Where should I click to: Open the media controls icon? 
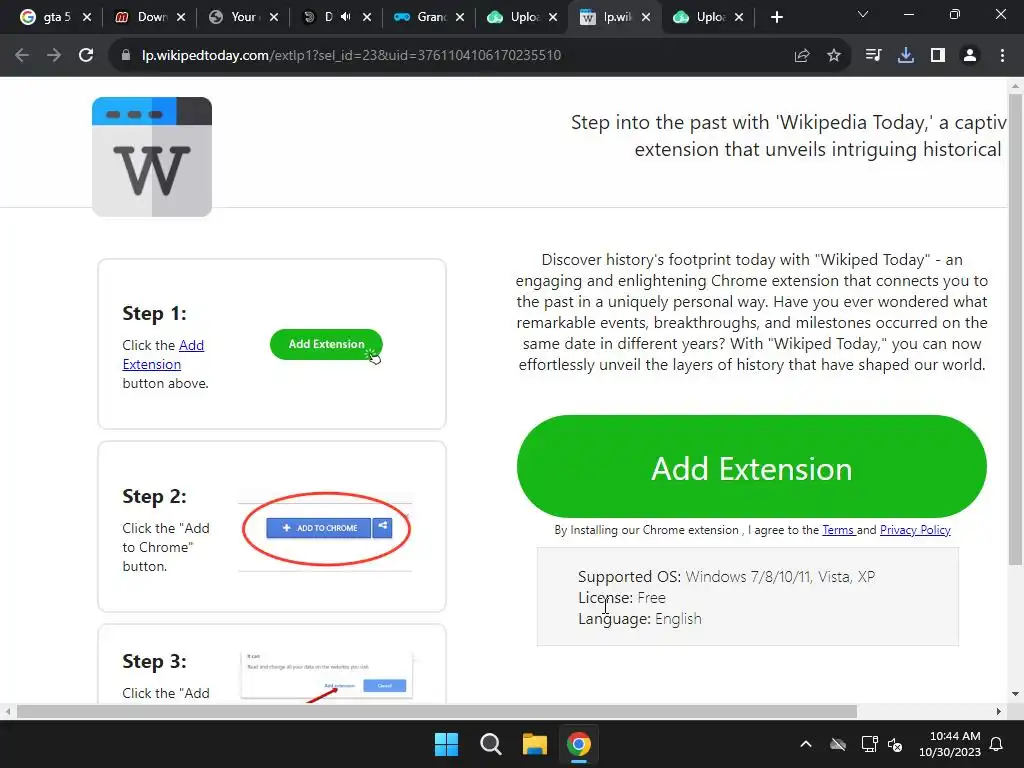(x=873, y=56)
